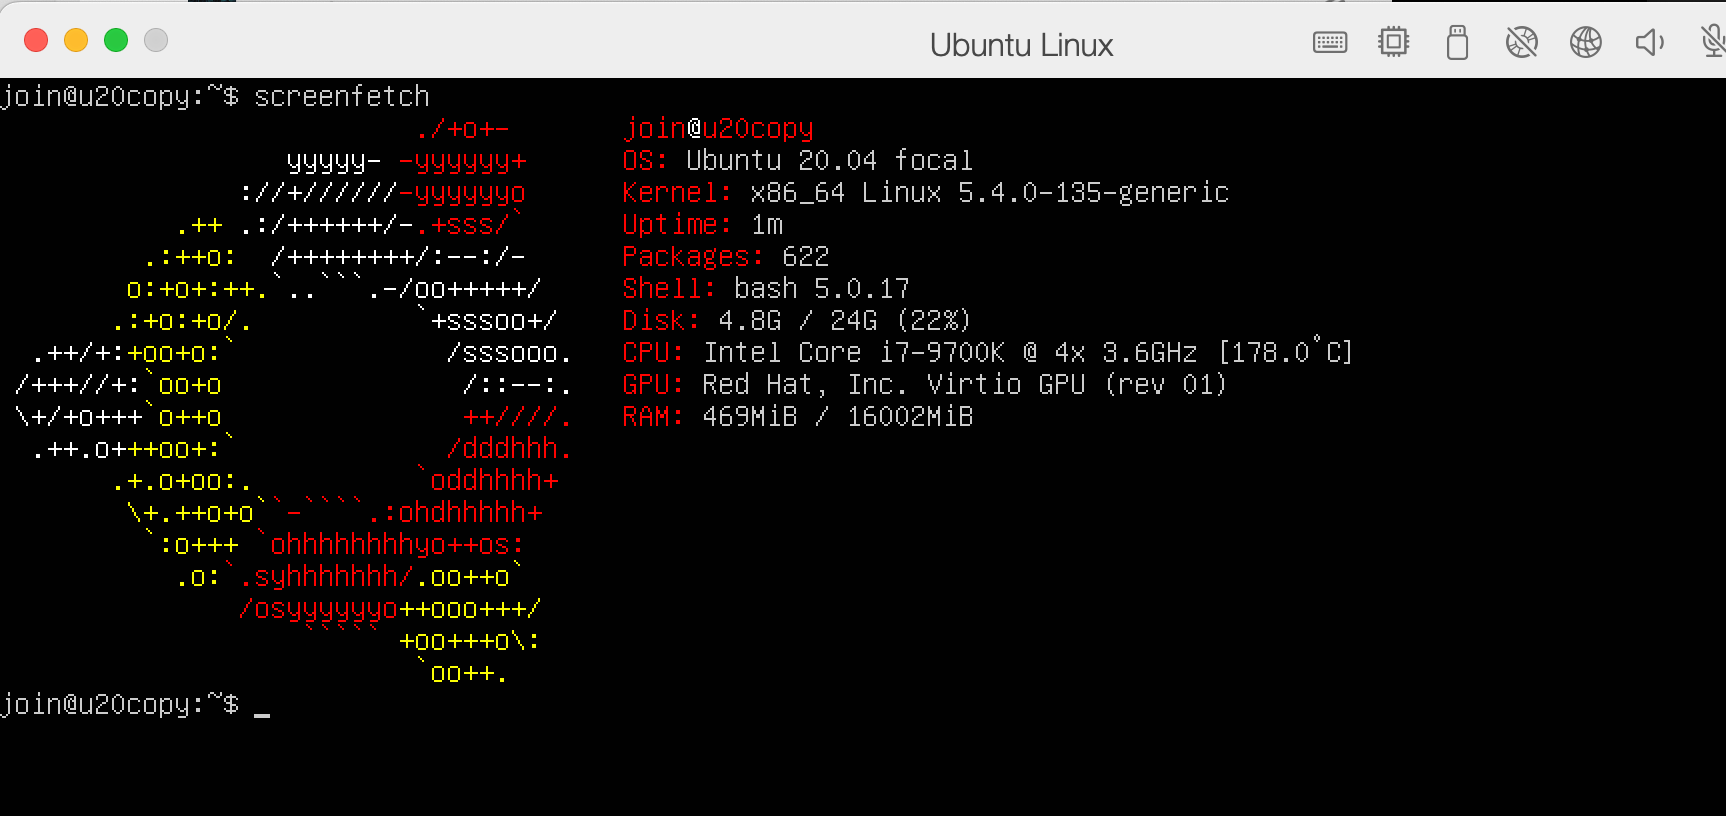Click the Ubuntu Linux window title
Image resolution: width=1726 pixels, height=816 pixels.
[1021, 45]
